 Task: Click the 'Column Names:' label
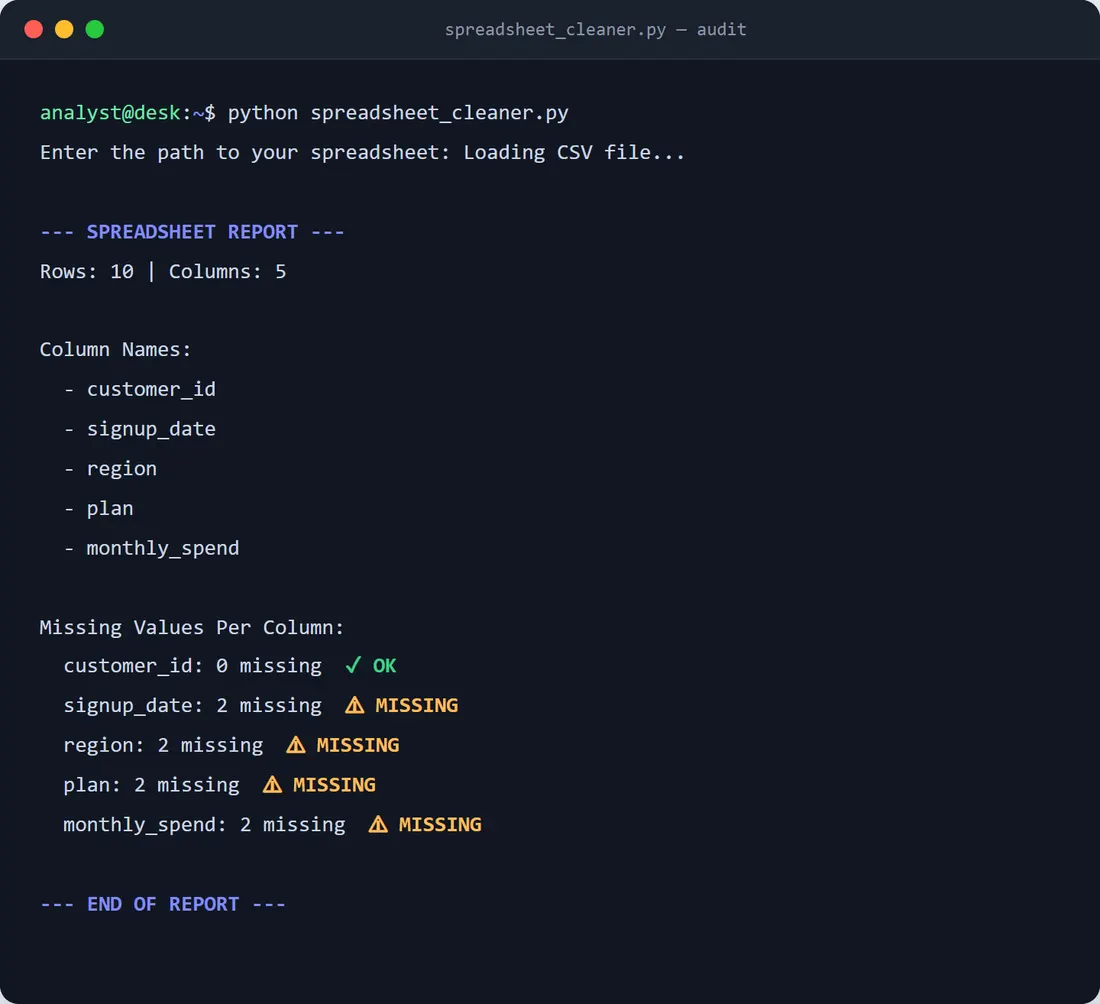(115, 349)
